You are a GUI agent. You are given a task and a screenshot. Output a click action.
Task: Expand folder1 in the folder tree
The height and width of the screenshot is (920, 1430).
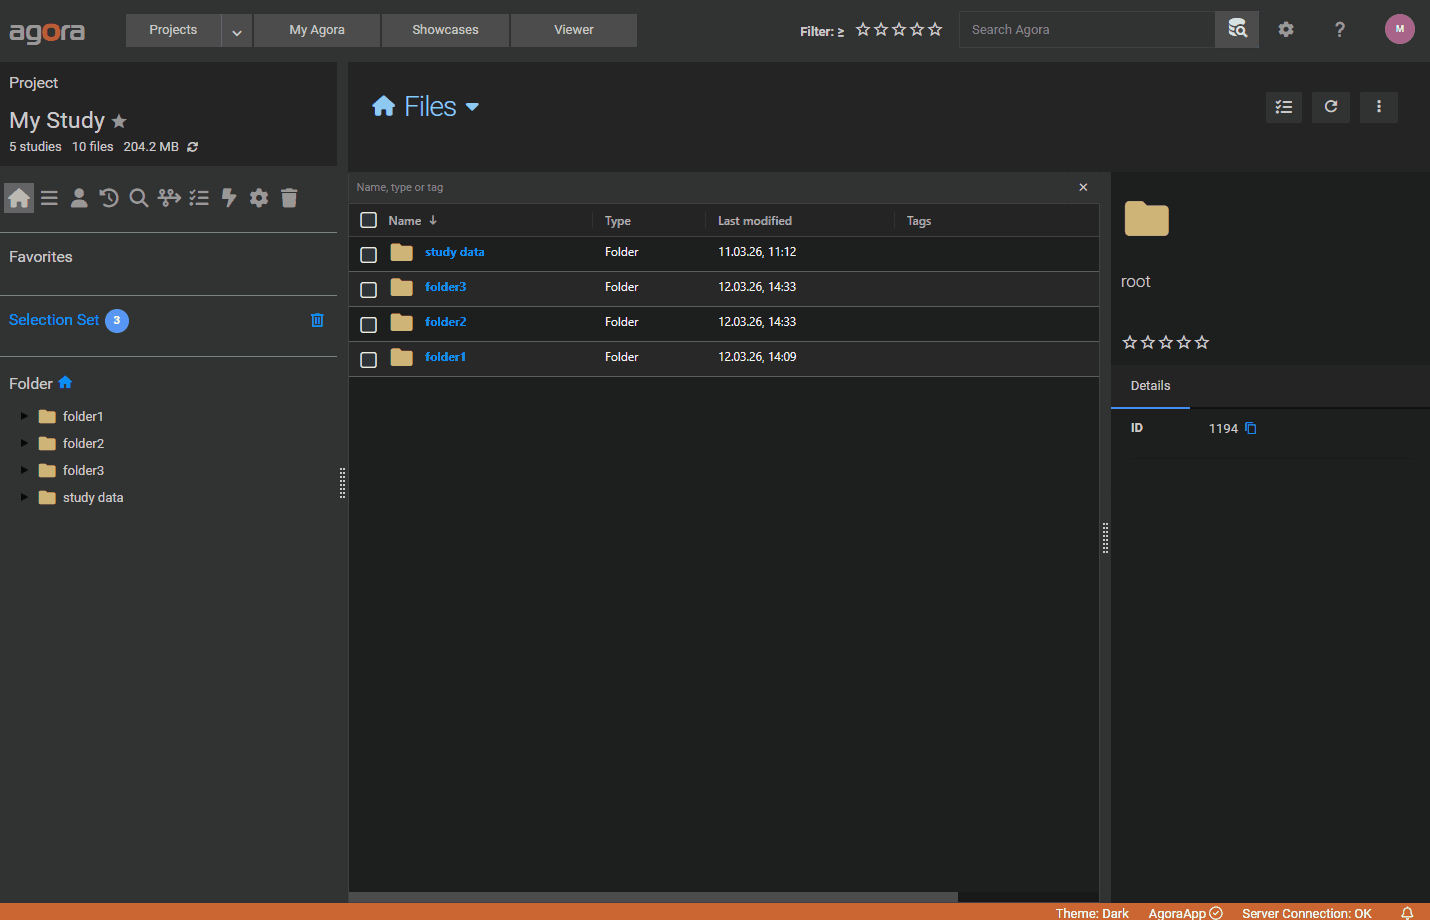tap(24, 416)
